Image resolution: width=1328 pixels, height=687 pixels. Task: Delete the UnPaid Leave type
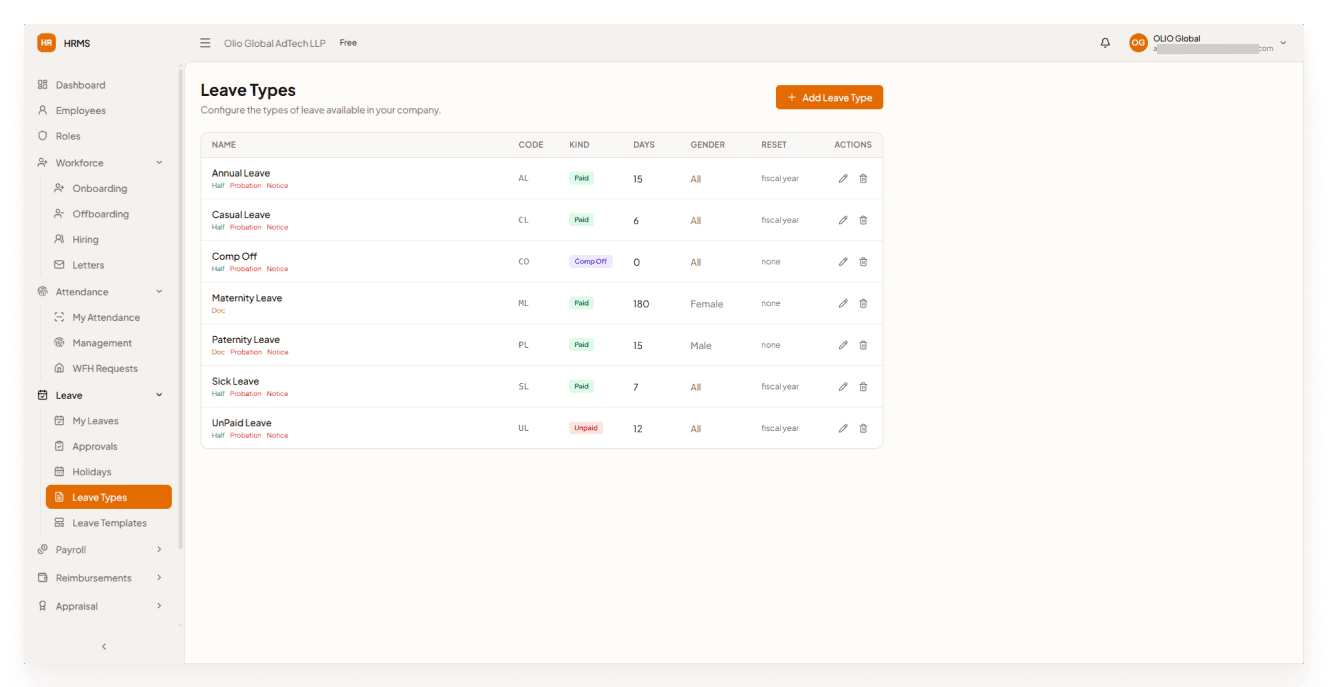click(863, 428)
